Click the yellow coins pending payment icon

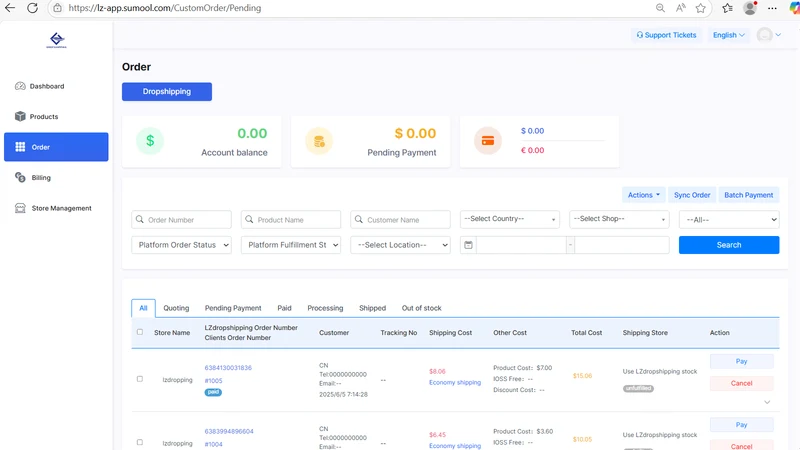coord(319,141)
